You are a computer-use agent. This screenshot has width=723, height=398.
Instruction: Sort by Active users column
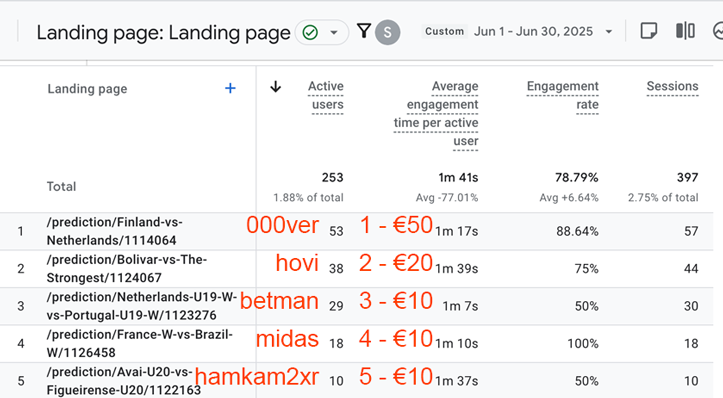point(326,95)
